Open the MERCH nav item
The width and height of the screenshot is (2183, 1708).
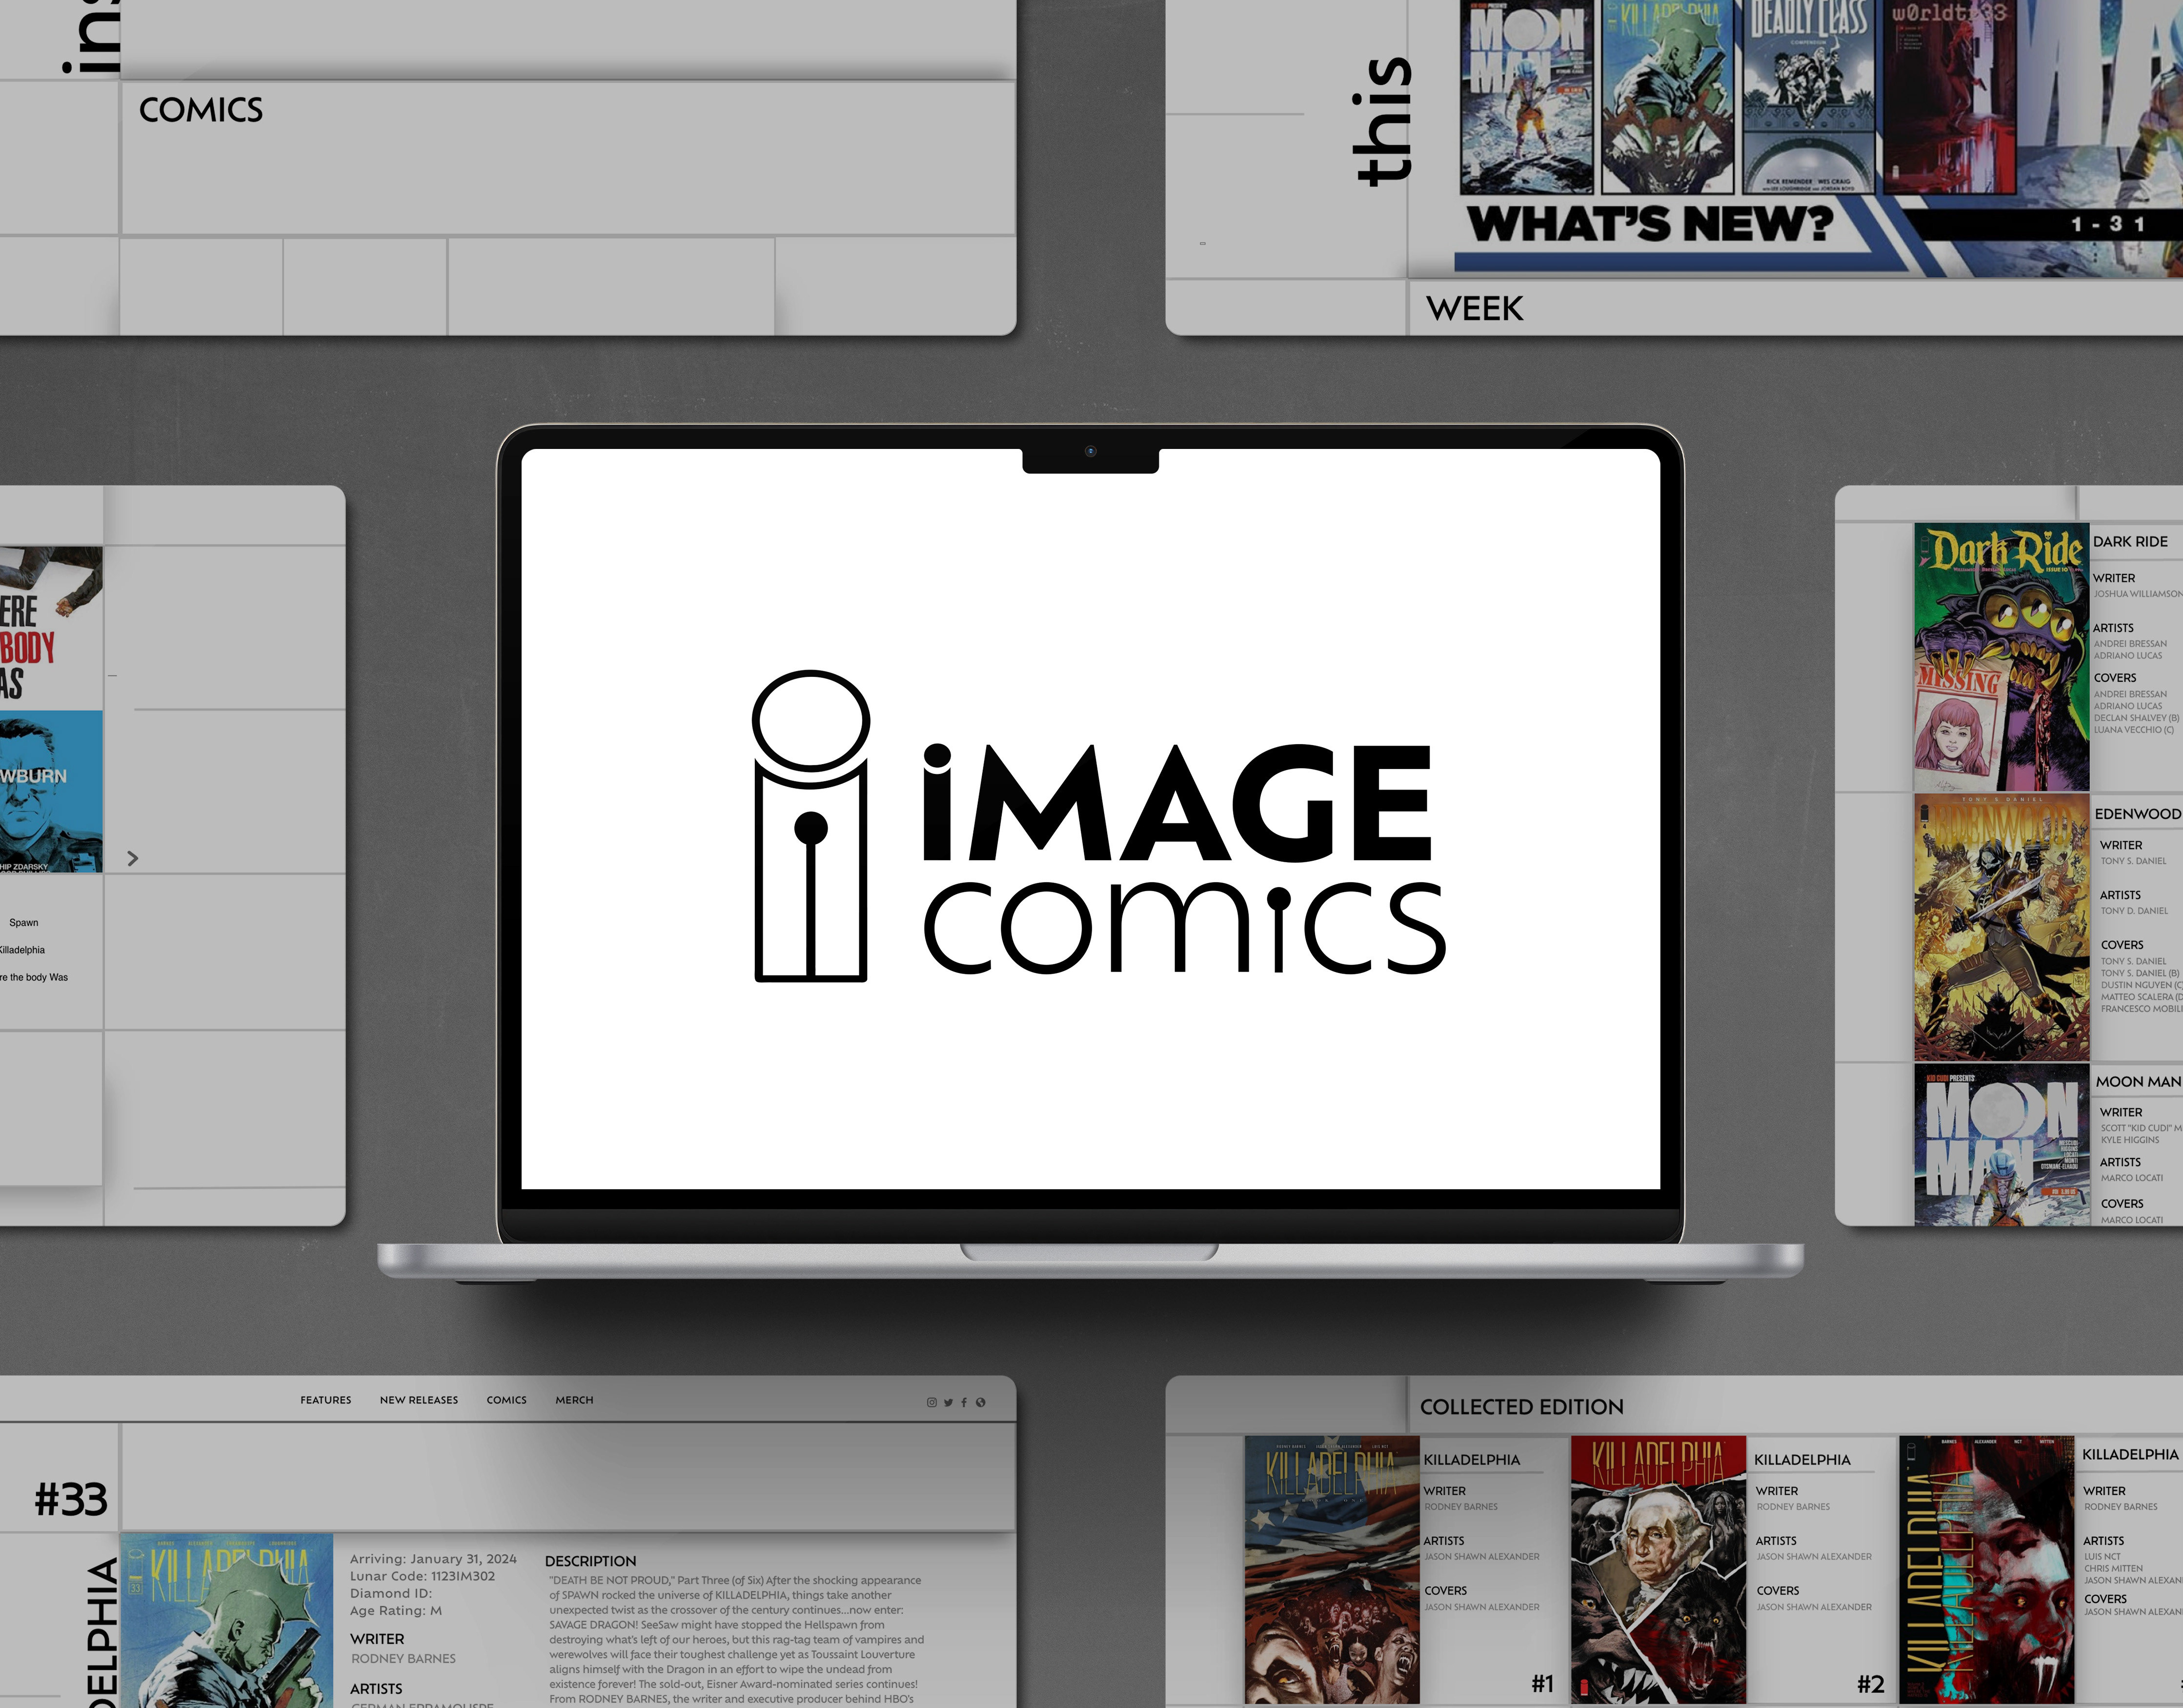pos(574,1400)
